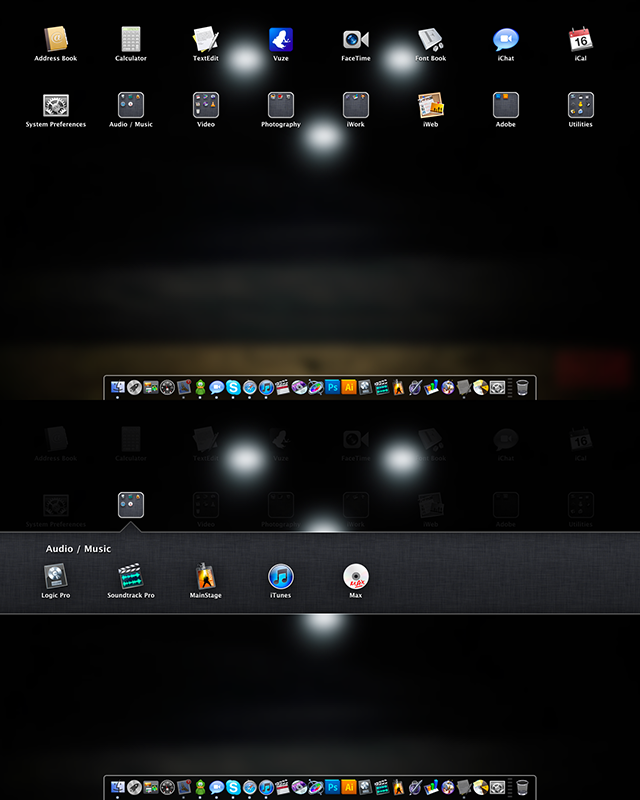Screen dimensions: 640x800
Task: Expand the Photography folder in the undimmed grid
Action: (x=281, y=105)
